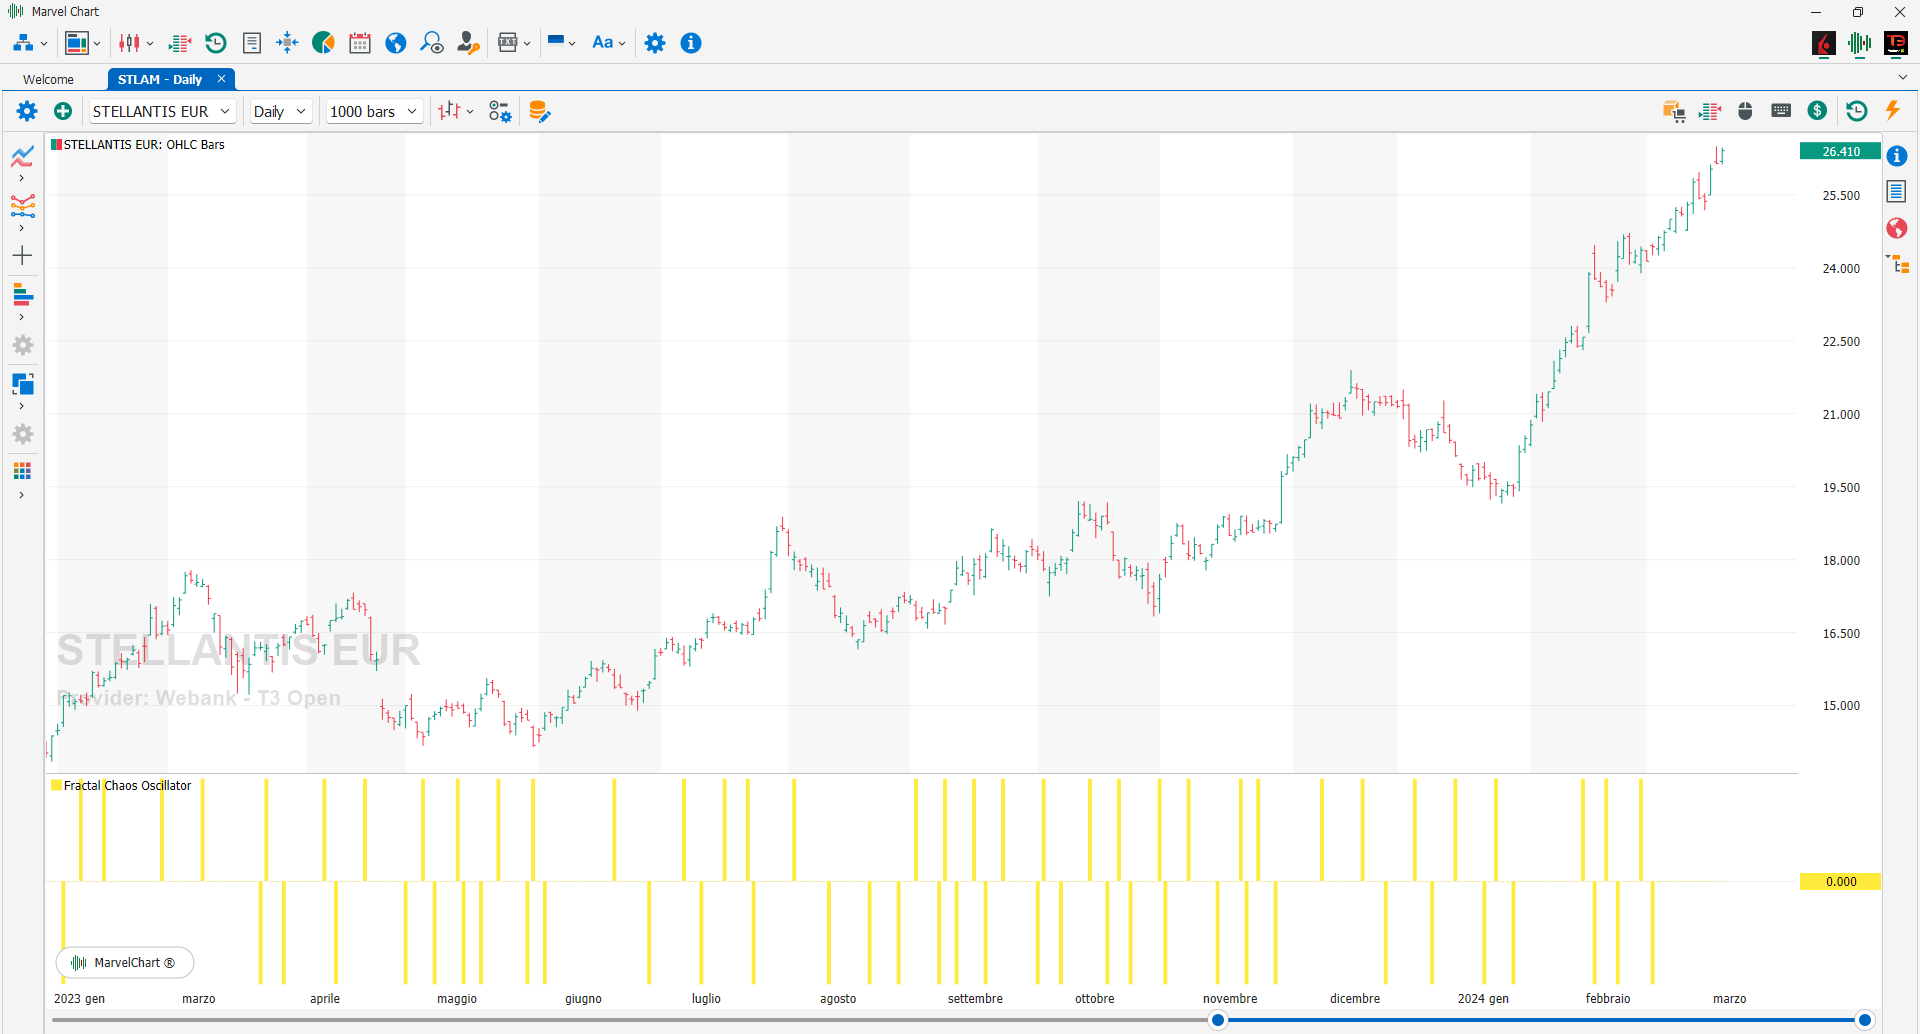This screenshot has width=1920, height=1034.
Task: Open the order book icon in main toolbar
Action: [180, 43]
